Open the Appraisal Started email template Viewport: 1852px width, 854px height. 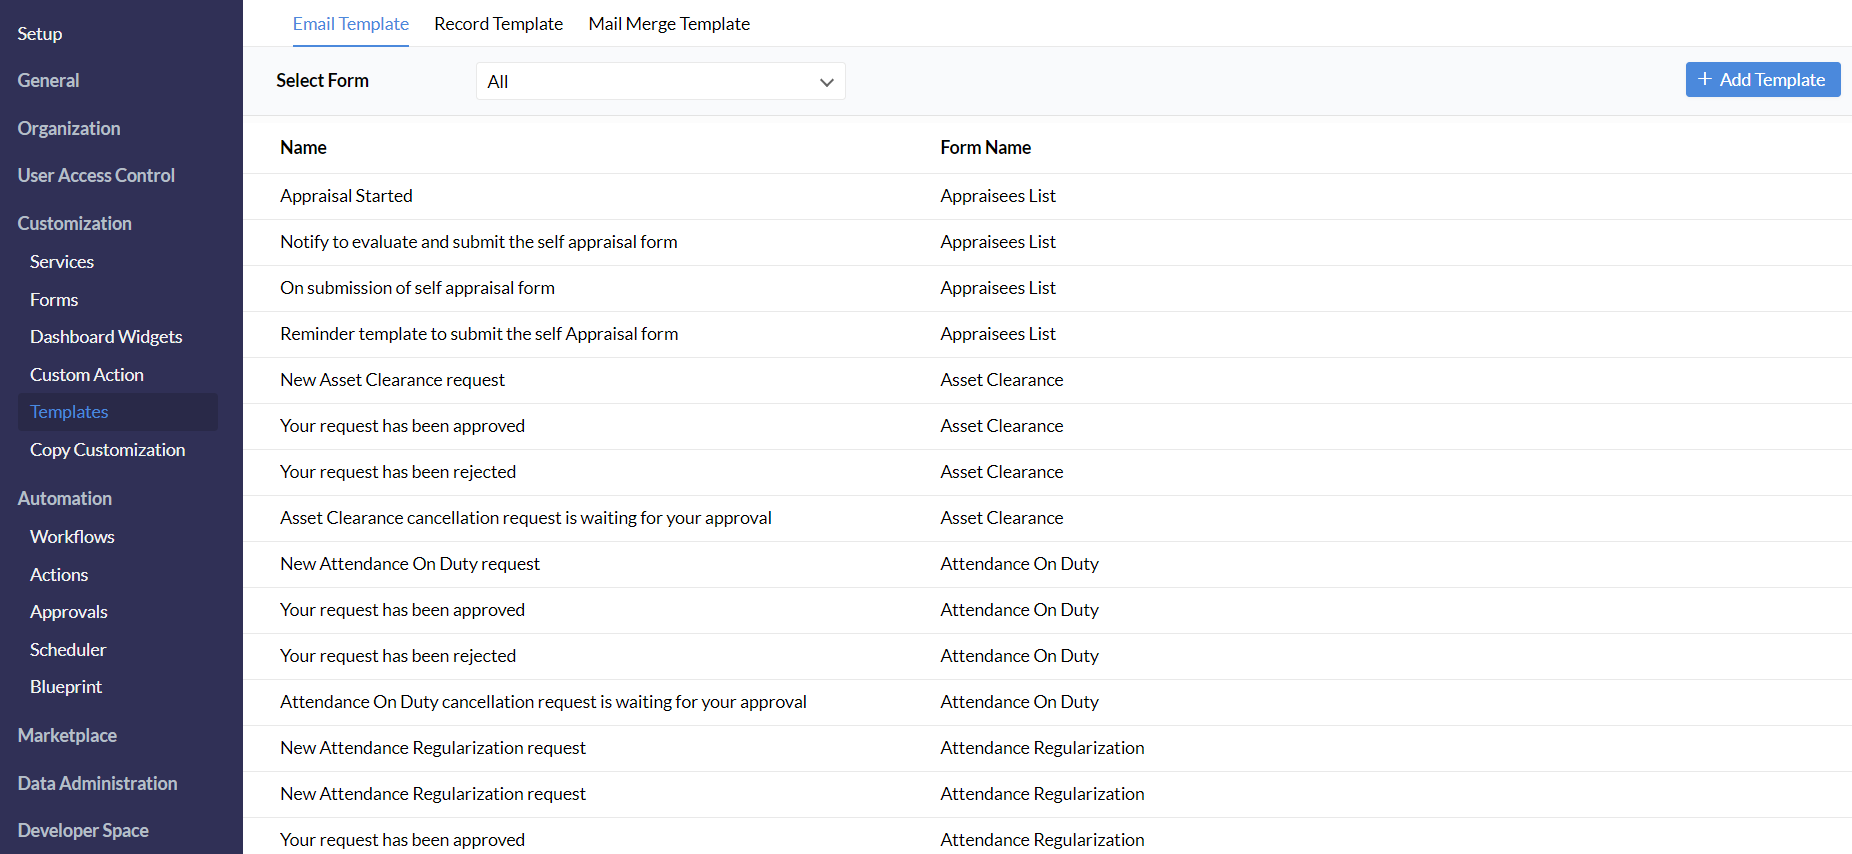(x=346, y=196)
